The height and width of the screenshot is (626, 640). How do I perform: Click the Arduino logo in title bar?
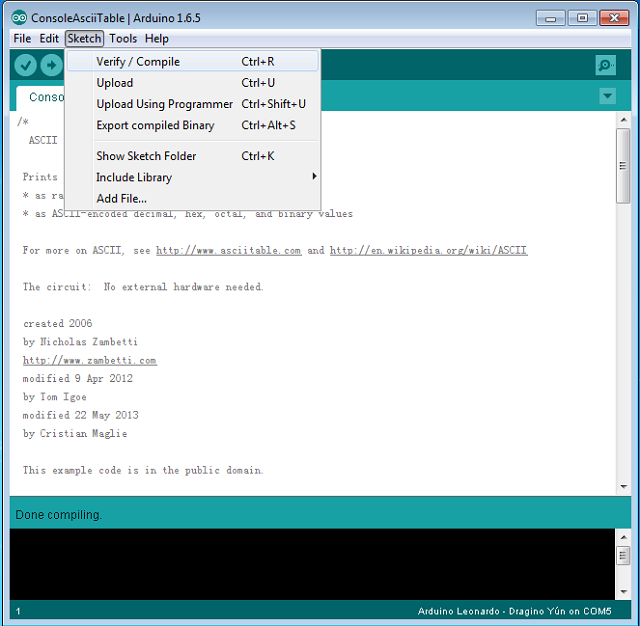coord(19,18)
